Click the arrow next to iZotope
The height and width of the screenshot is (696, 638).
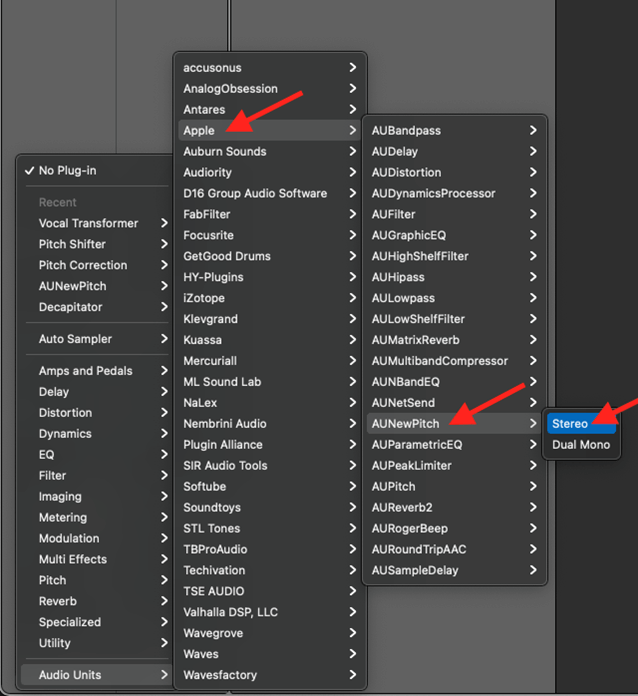353,298
